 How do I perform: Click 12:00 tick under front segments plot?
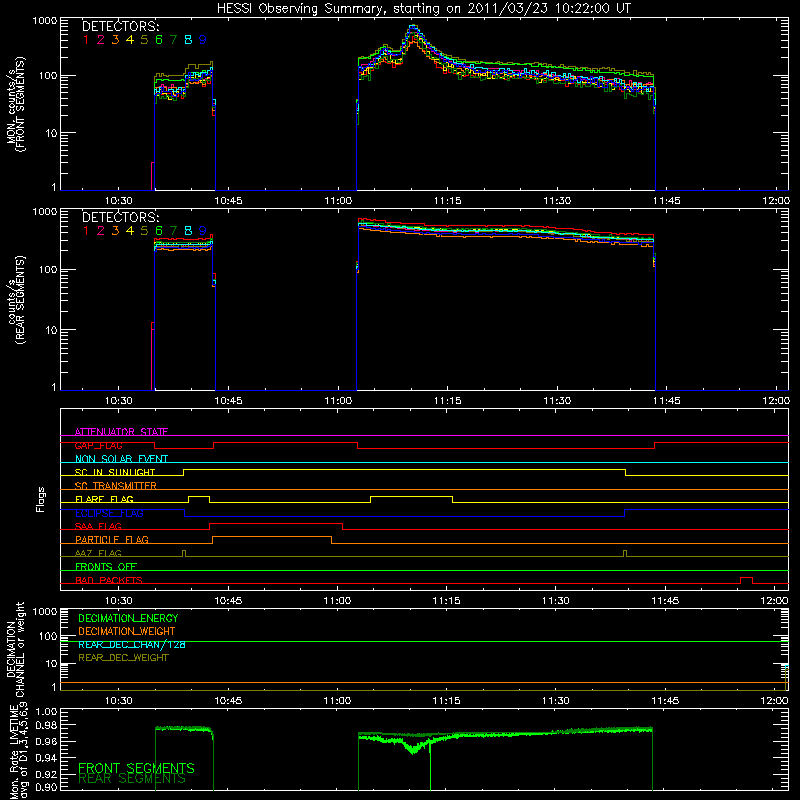tap(776, 201)
